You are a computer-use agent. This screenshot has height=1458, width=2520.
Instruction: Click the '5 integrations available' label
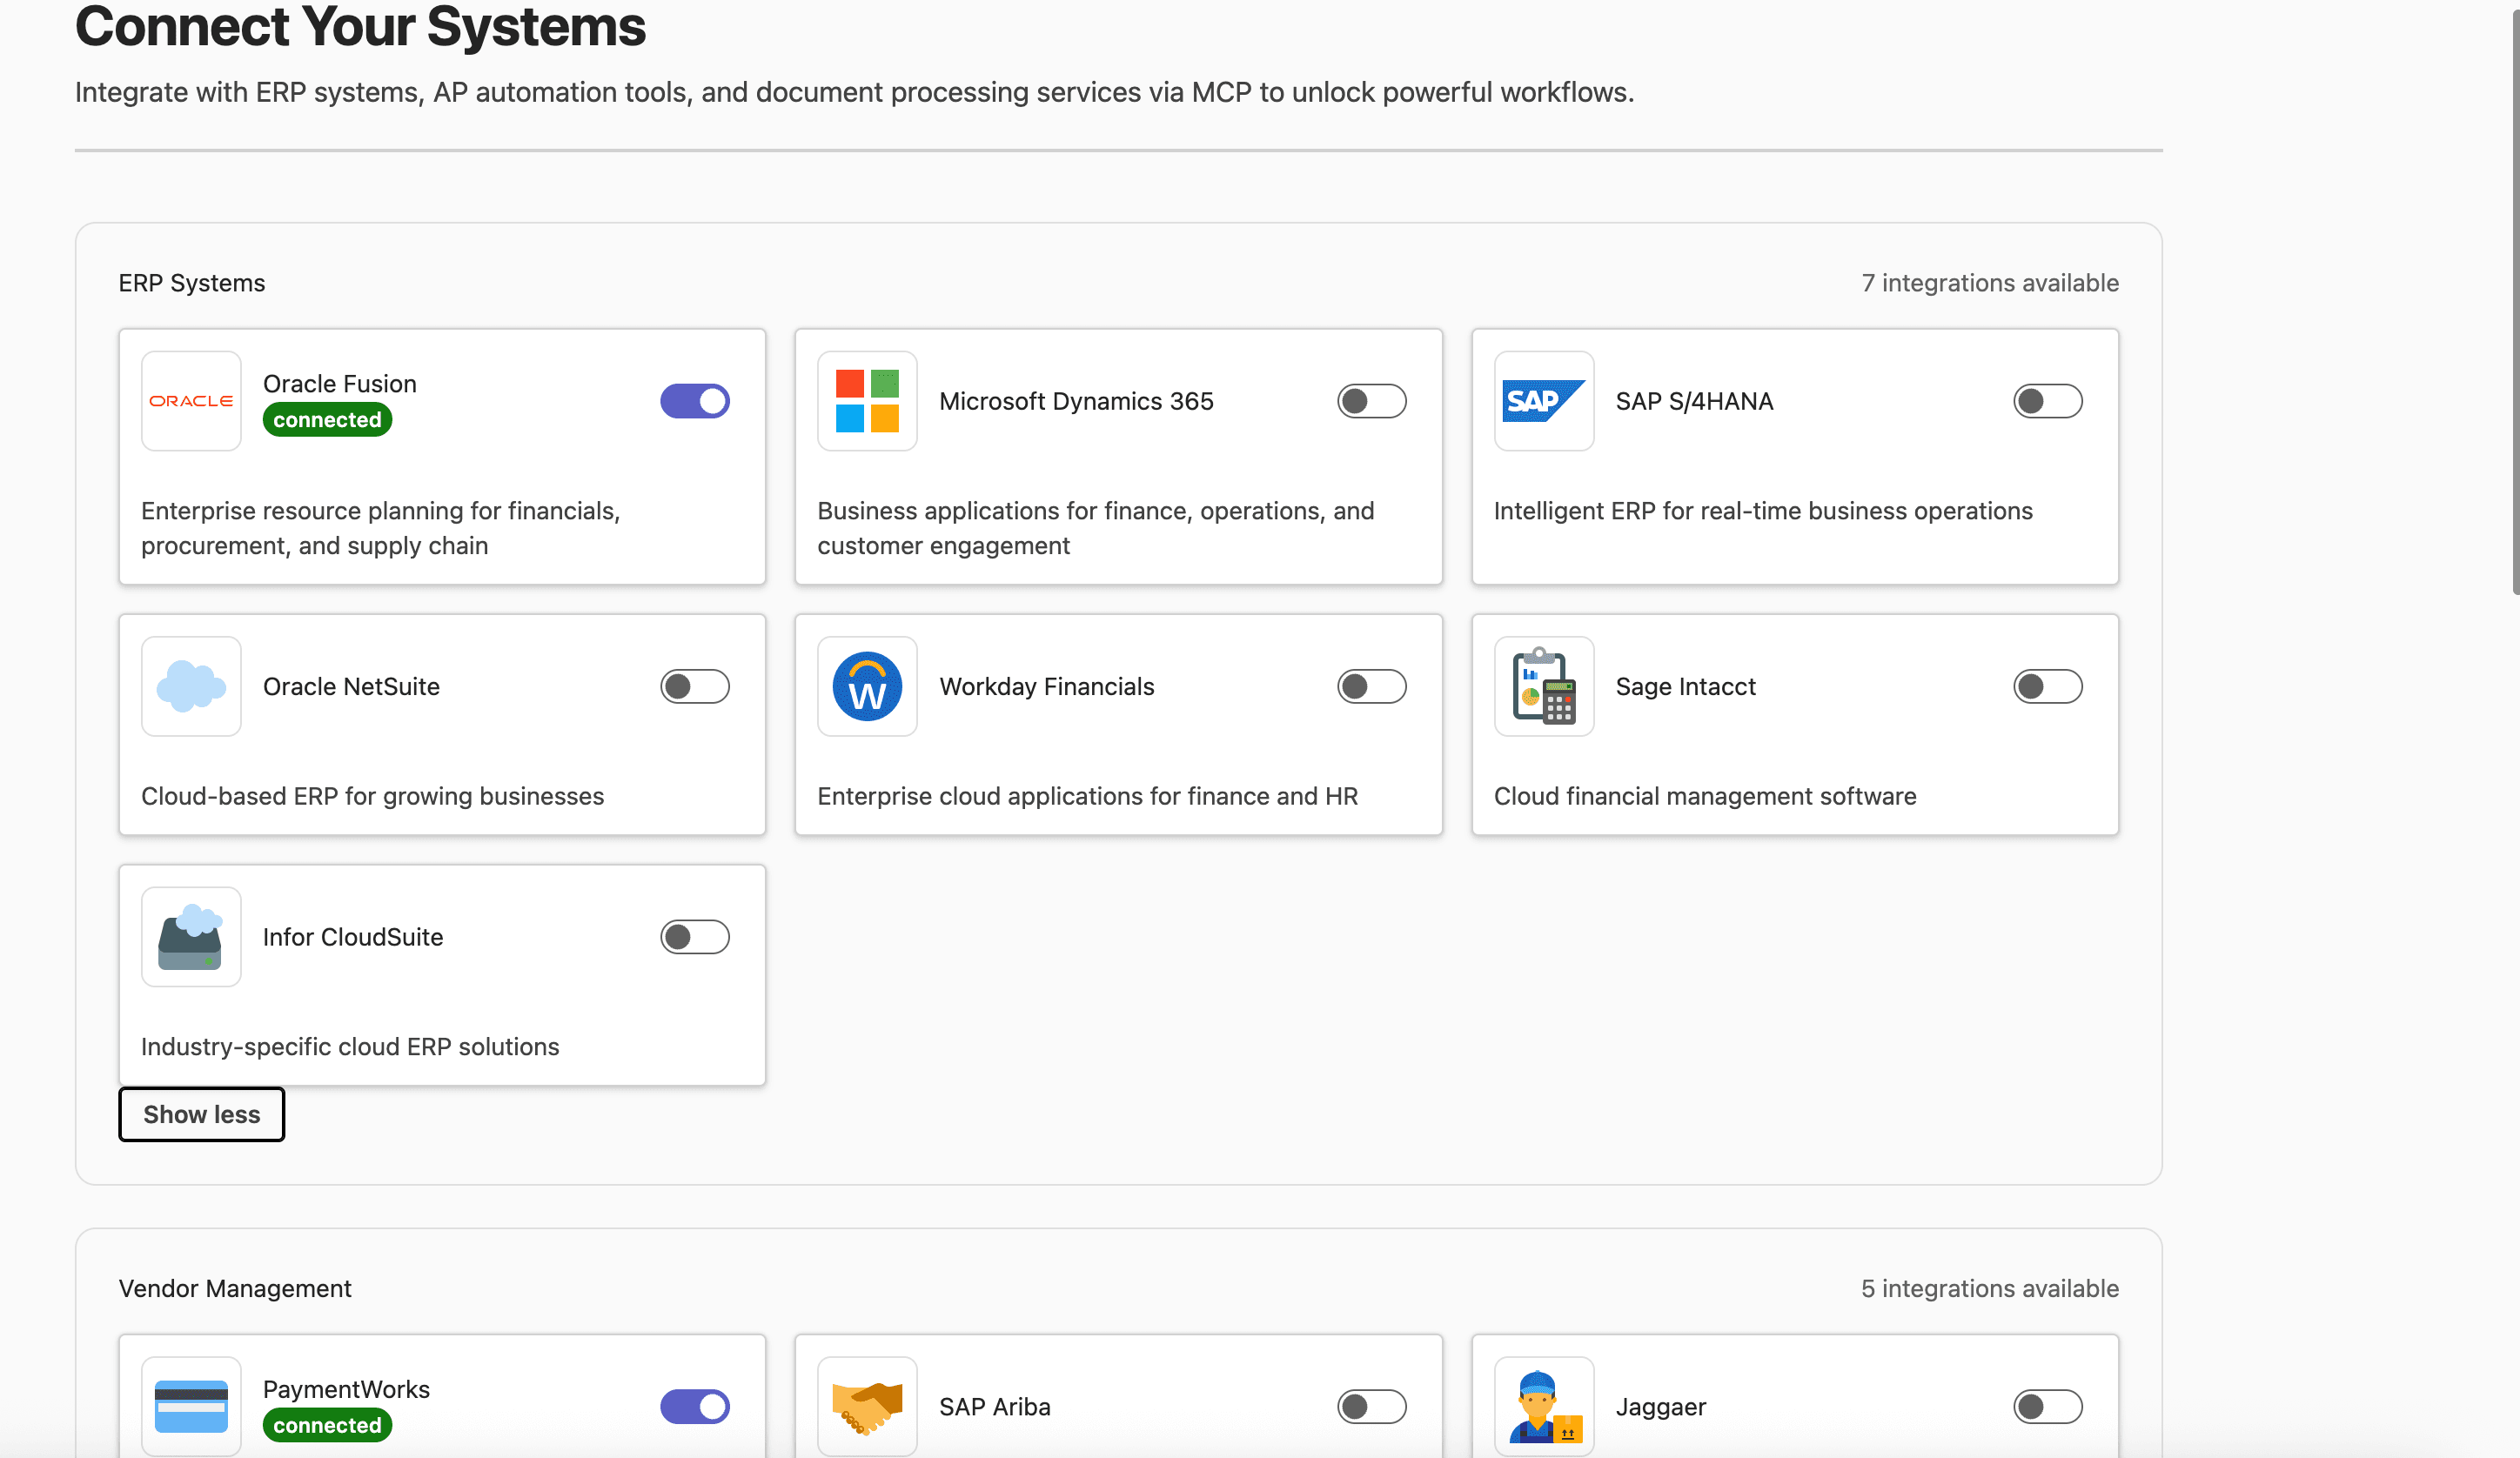point(1990,1288)
